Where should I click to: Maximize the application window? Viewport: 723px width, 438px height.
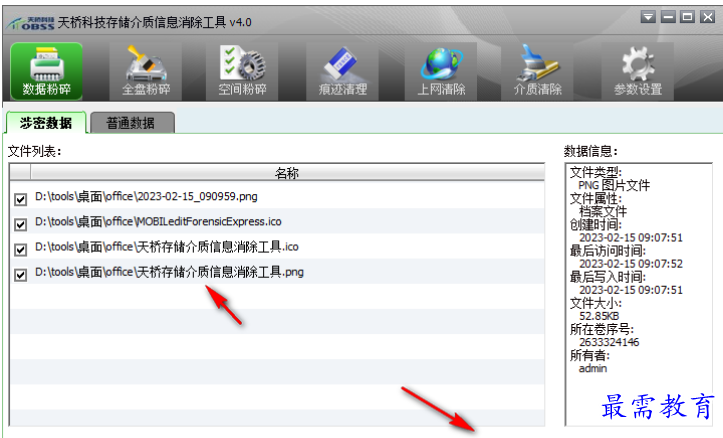point(687,18)
